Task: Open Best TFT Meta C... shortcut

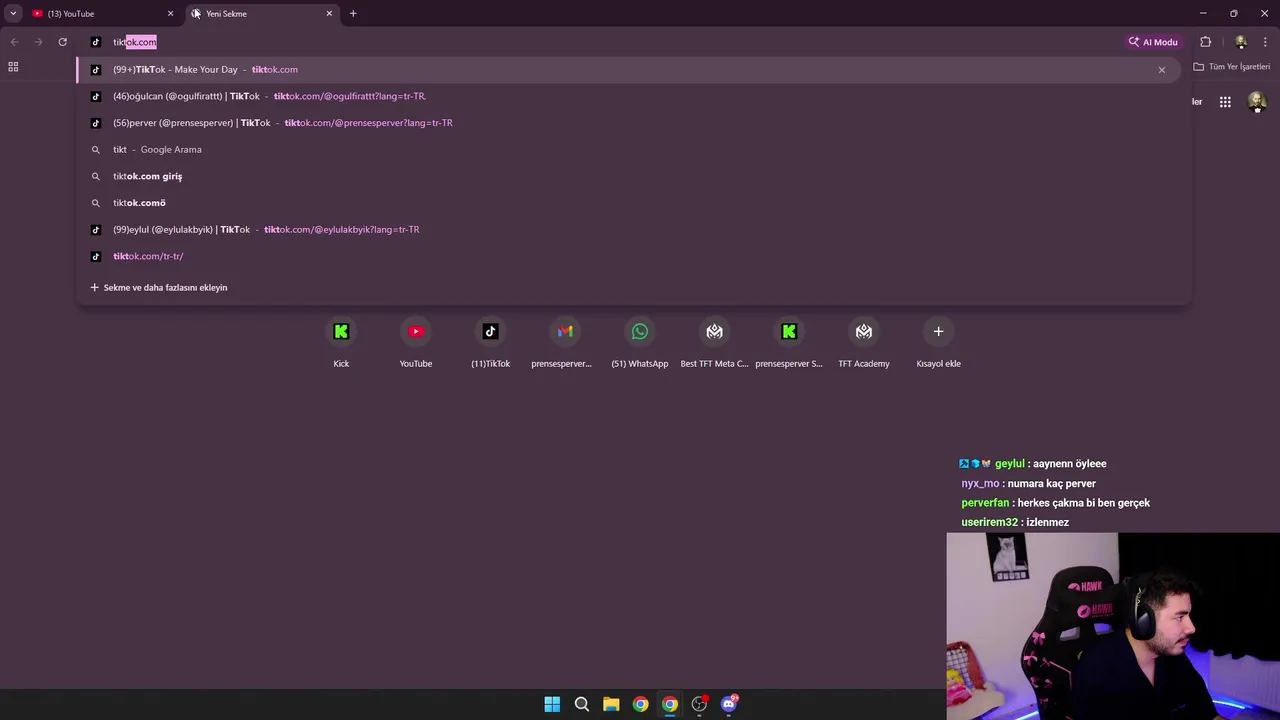Action: [x=714, y=343]
